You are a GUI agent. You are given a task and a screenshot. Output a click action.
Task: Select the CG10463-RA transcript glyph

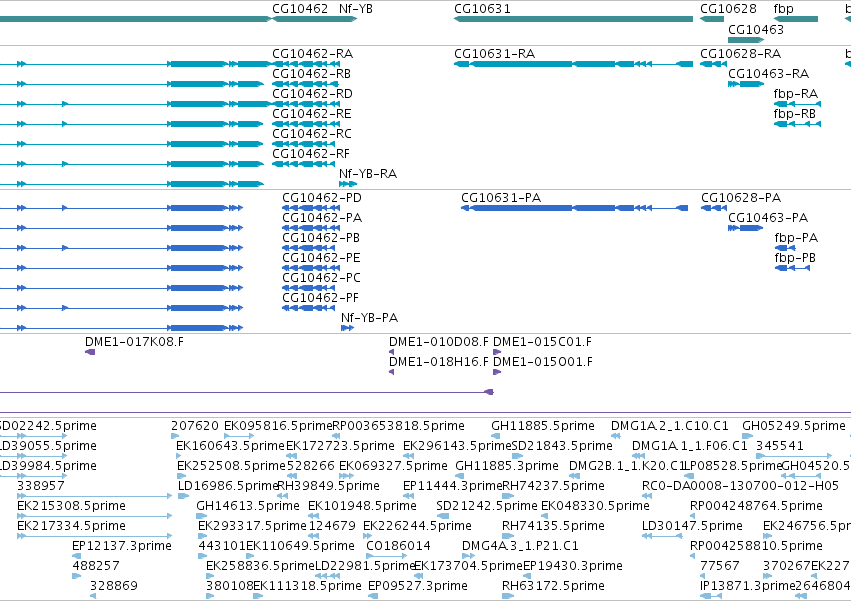coord(746,84)
